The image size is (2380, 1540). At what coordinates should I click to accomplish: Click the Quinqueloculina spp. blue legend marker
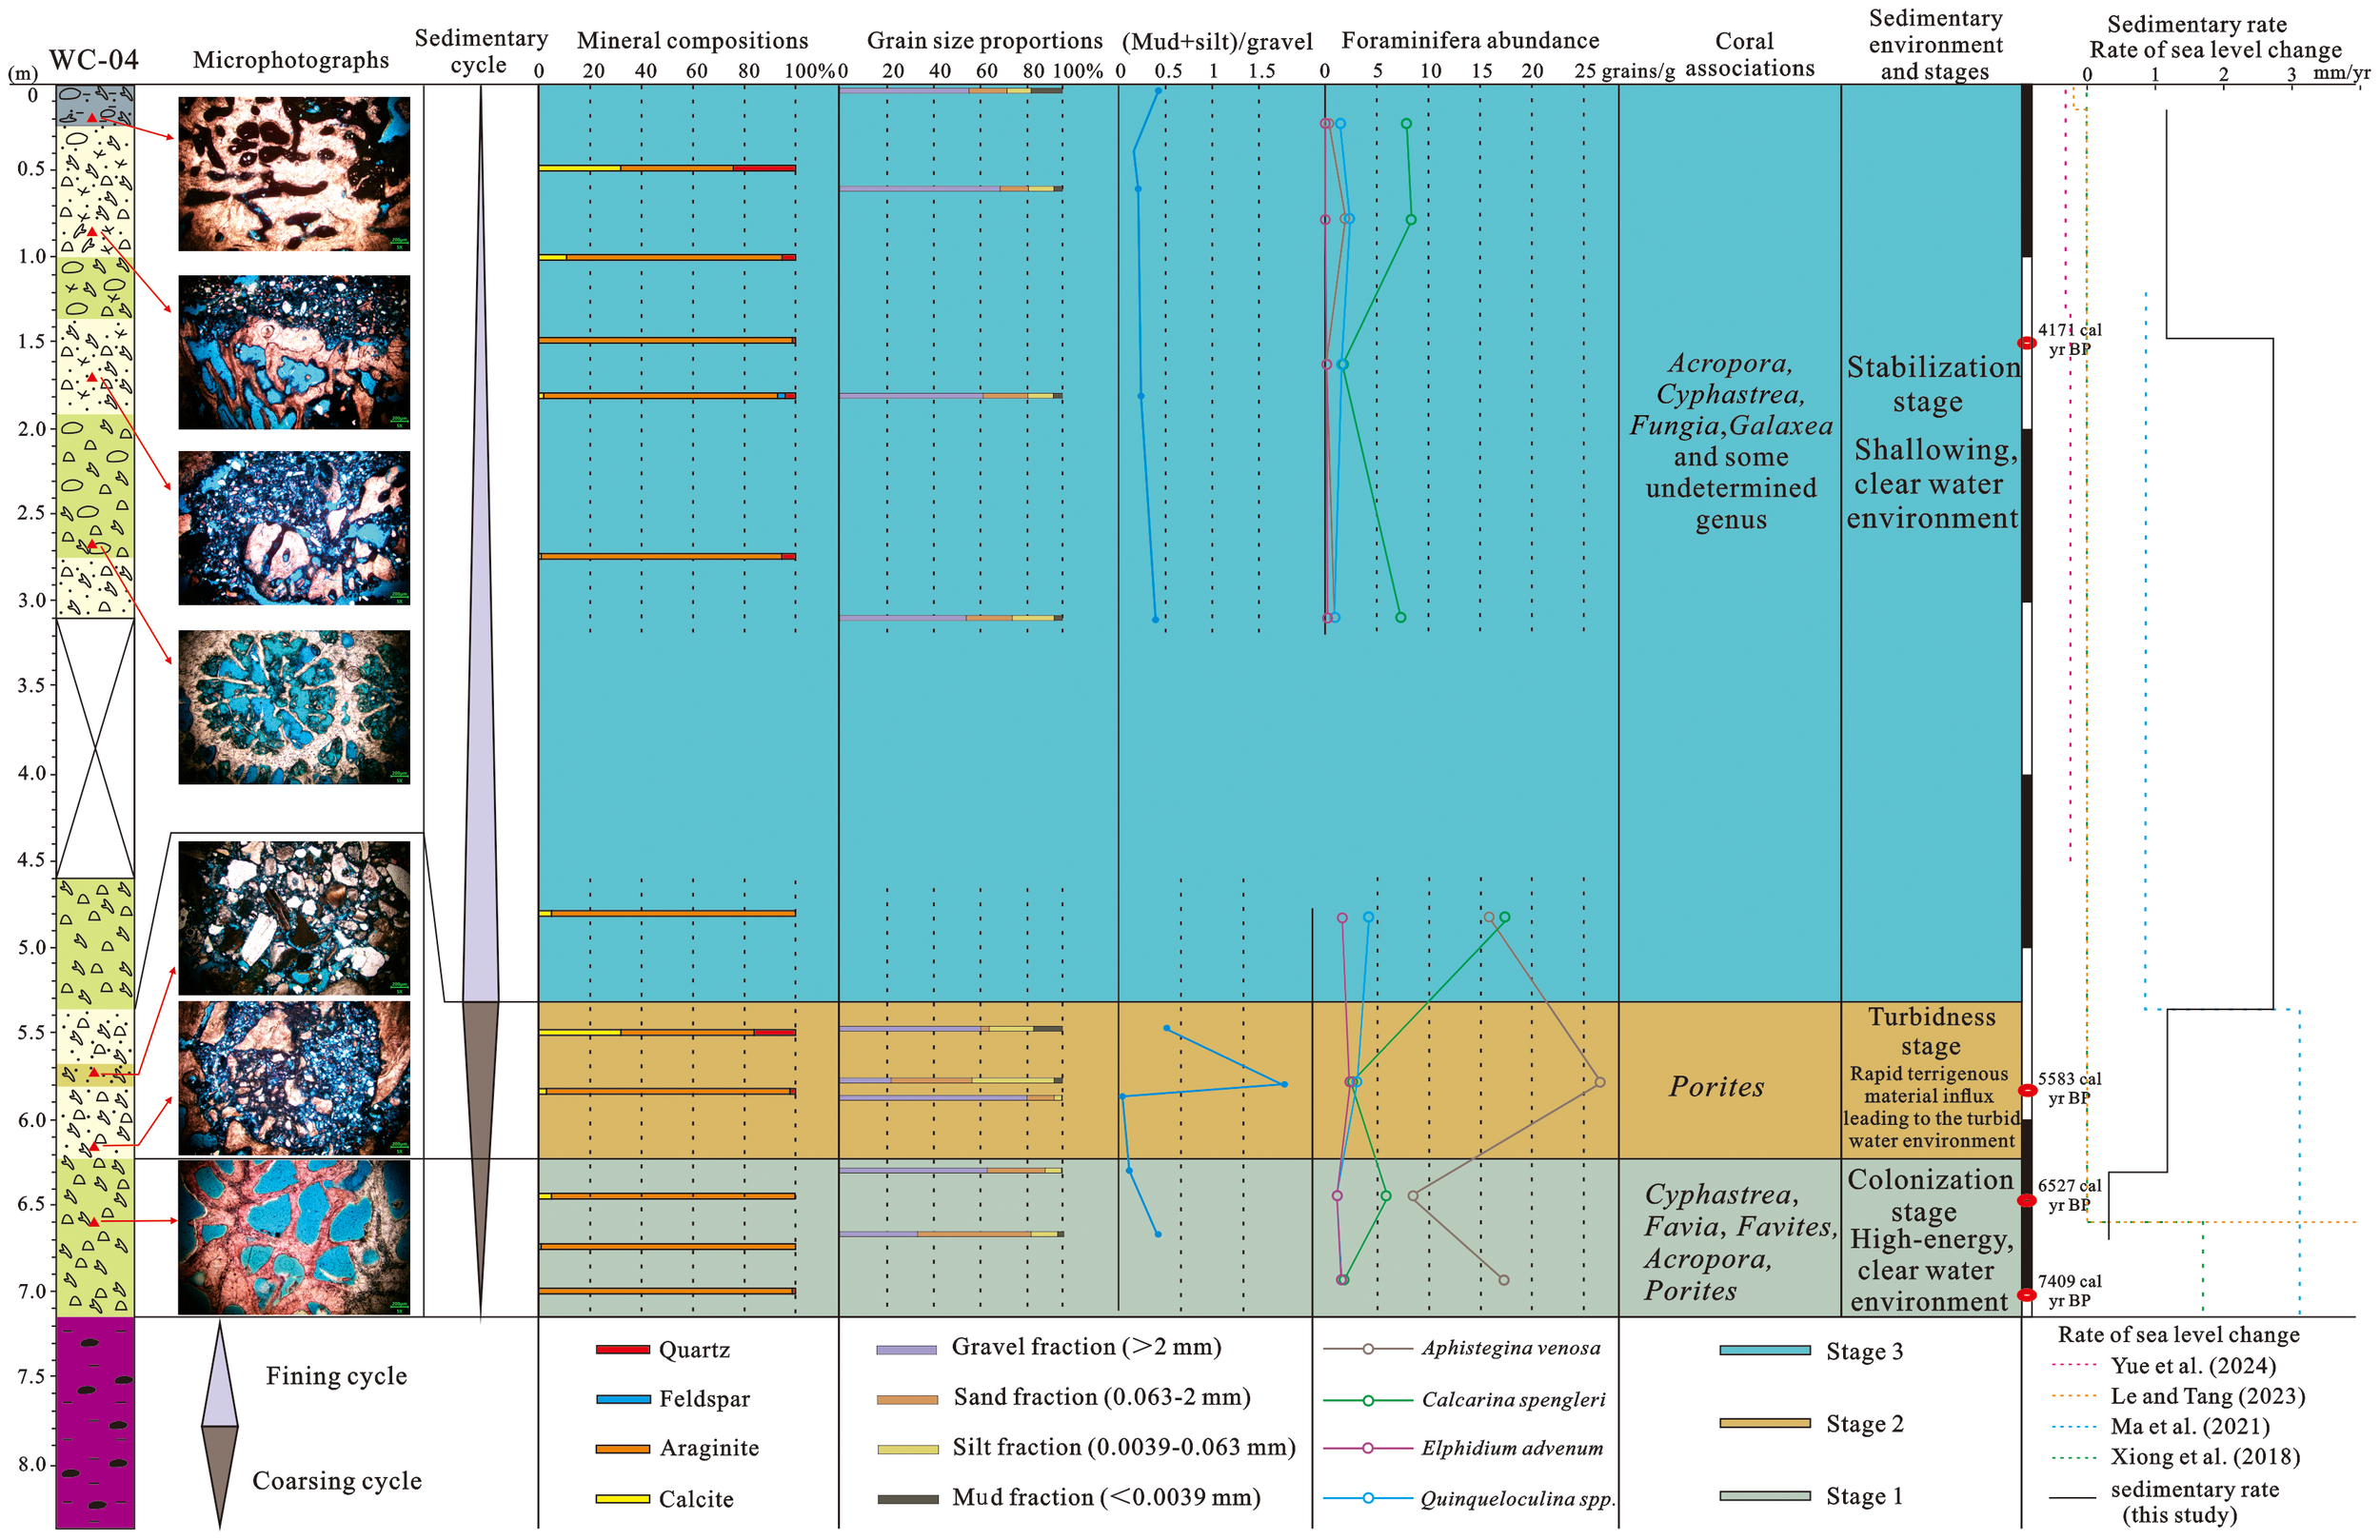1367,1498
